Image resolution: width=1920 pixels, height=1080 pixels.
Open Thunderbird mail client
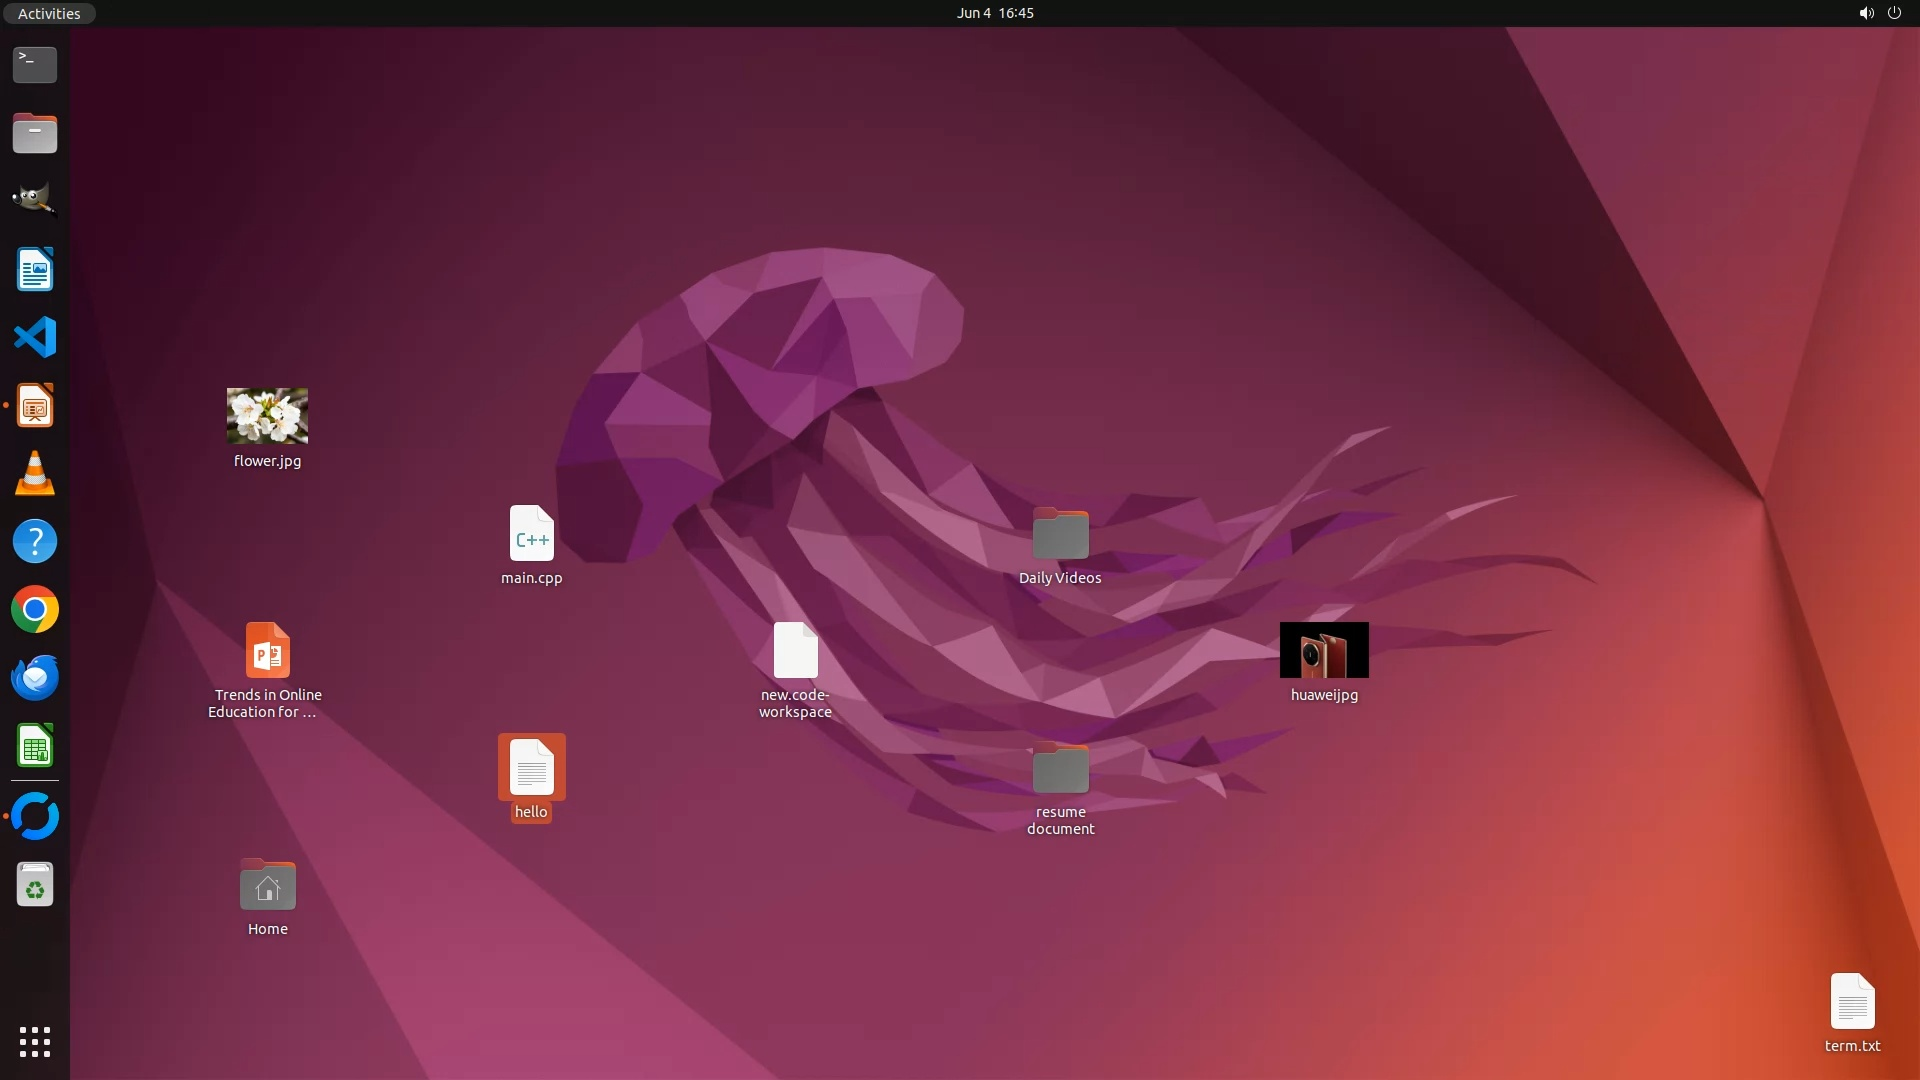tap(35, 678)
